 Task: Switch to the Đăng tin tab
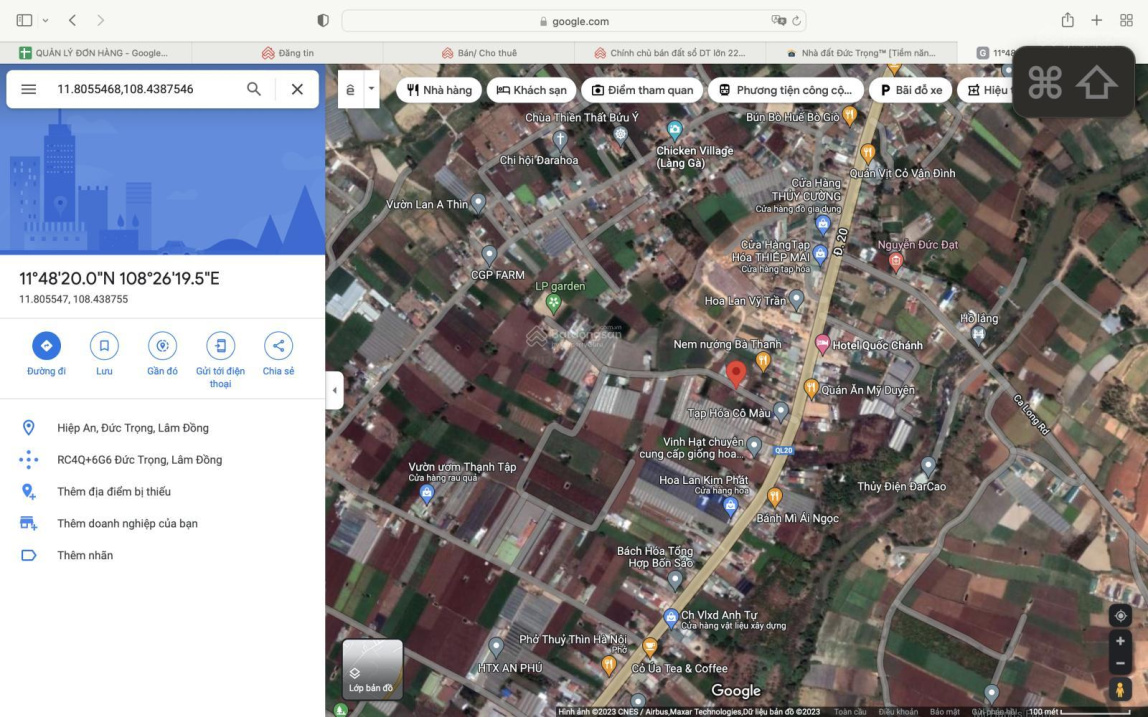(295, 53)
